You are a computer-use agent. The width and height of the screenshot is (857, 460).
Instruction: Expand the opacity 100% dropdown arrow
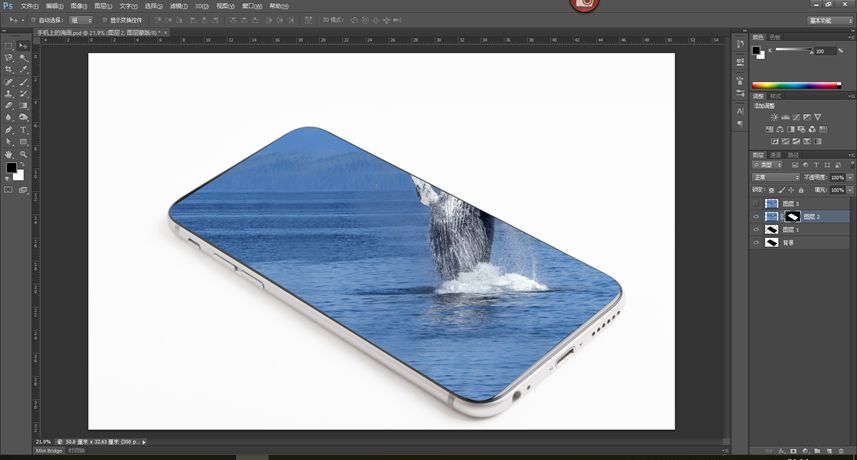pos(850,178)
